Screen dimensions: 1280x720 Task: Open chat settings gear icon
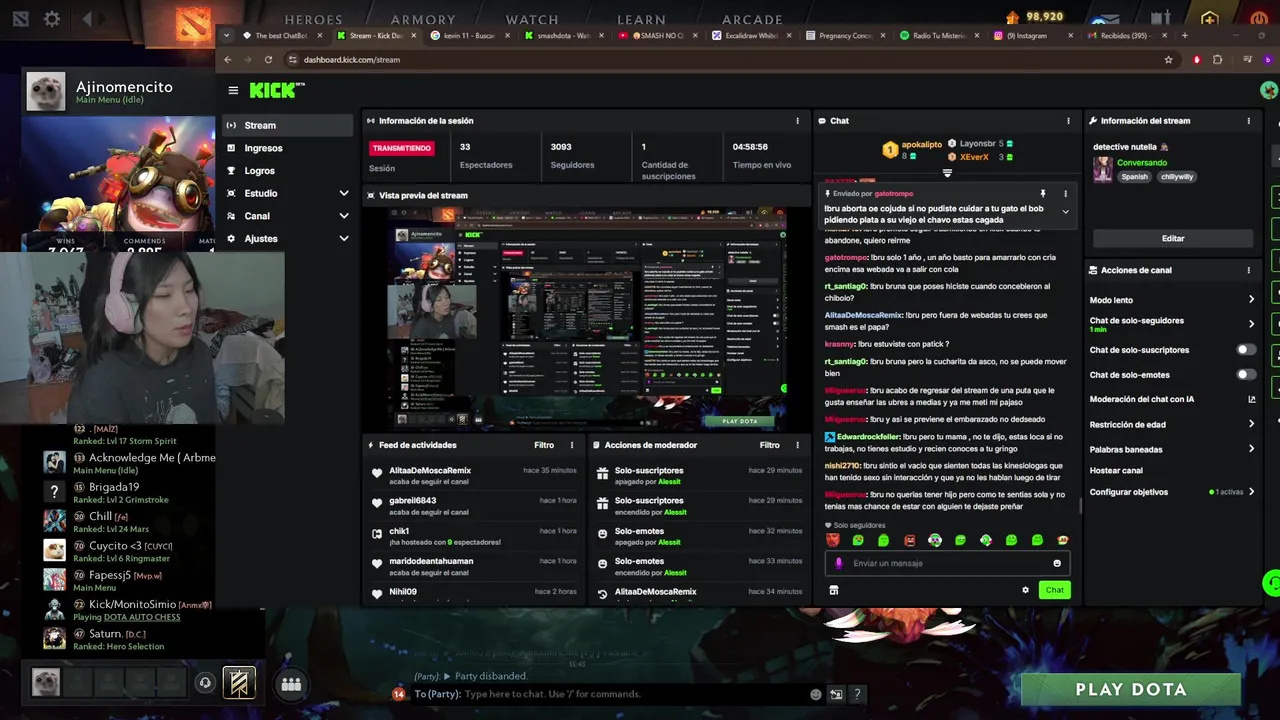[x=1025, y=590]
